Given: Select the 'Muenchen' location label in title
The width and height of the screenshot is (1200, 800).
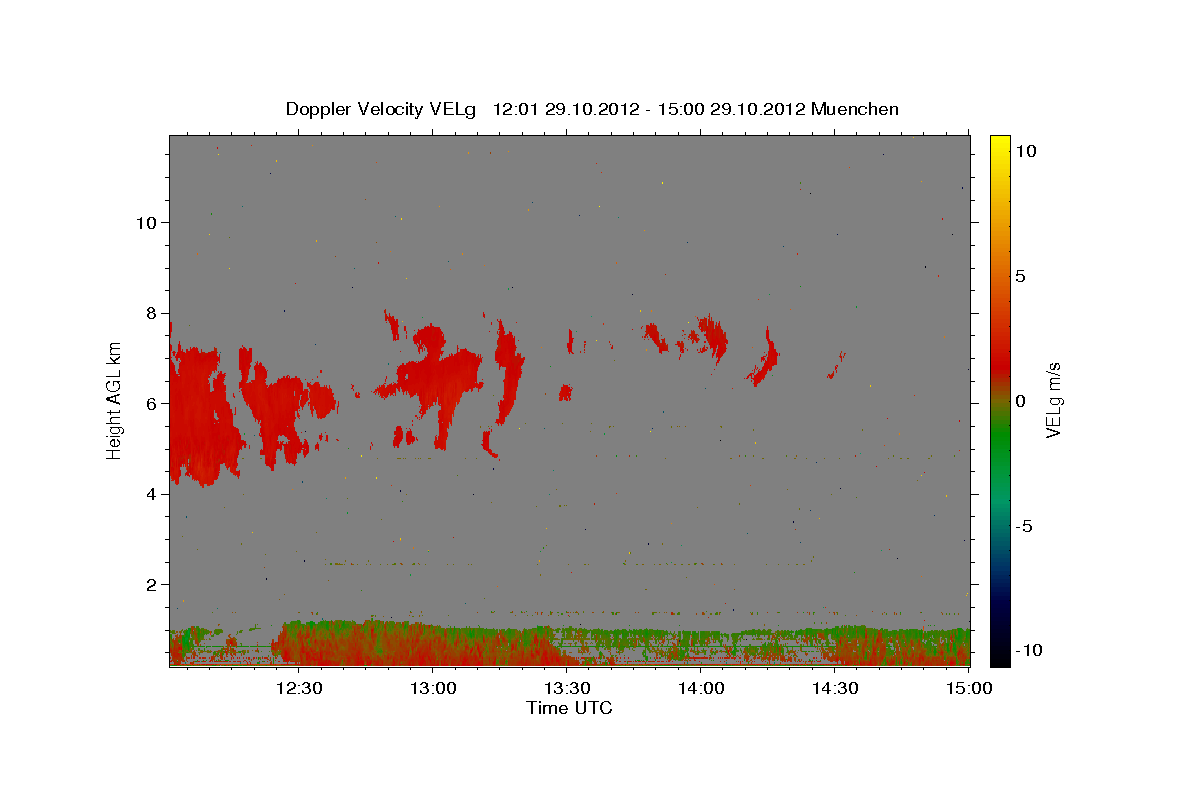Looking at the screenshot, I should tap(855, 109).
